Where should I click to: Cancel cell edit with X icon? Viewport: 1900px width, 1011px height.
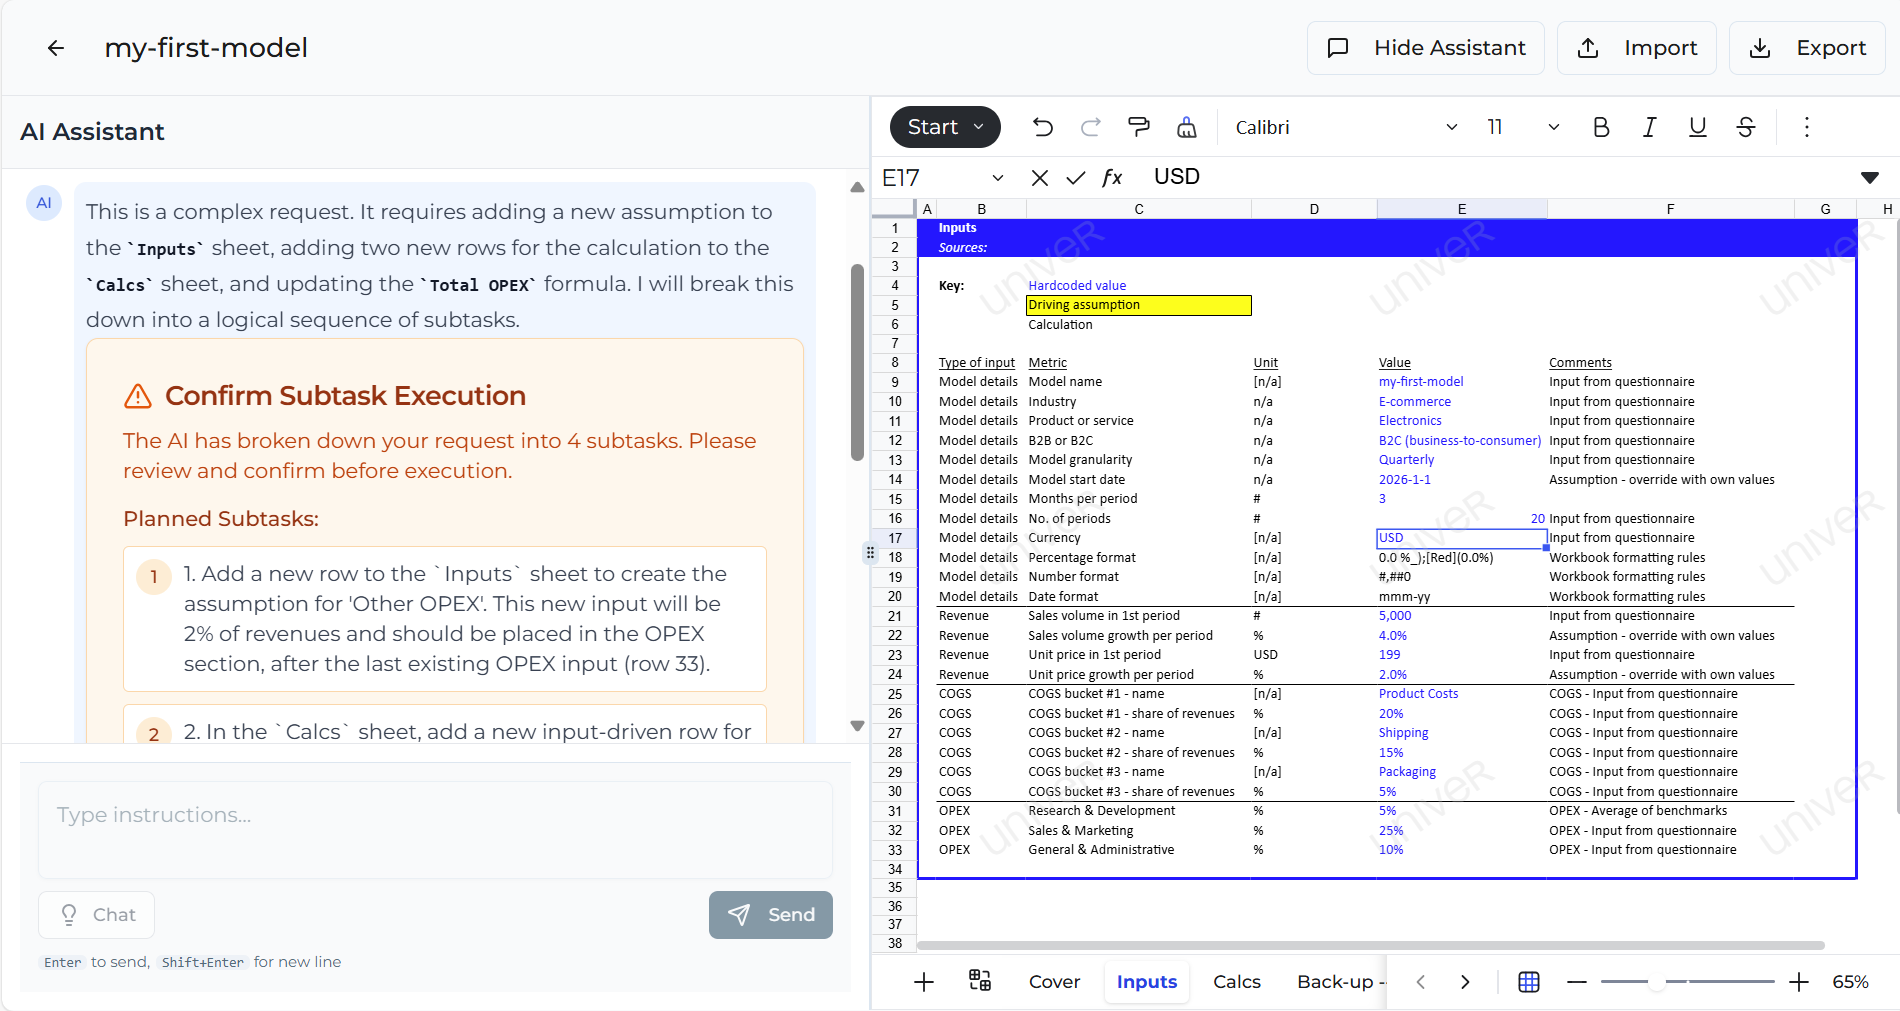[x=1040, y=178]
